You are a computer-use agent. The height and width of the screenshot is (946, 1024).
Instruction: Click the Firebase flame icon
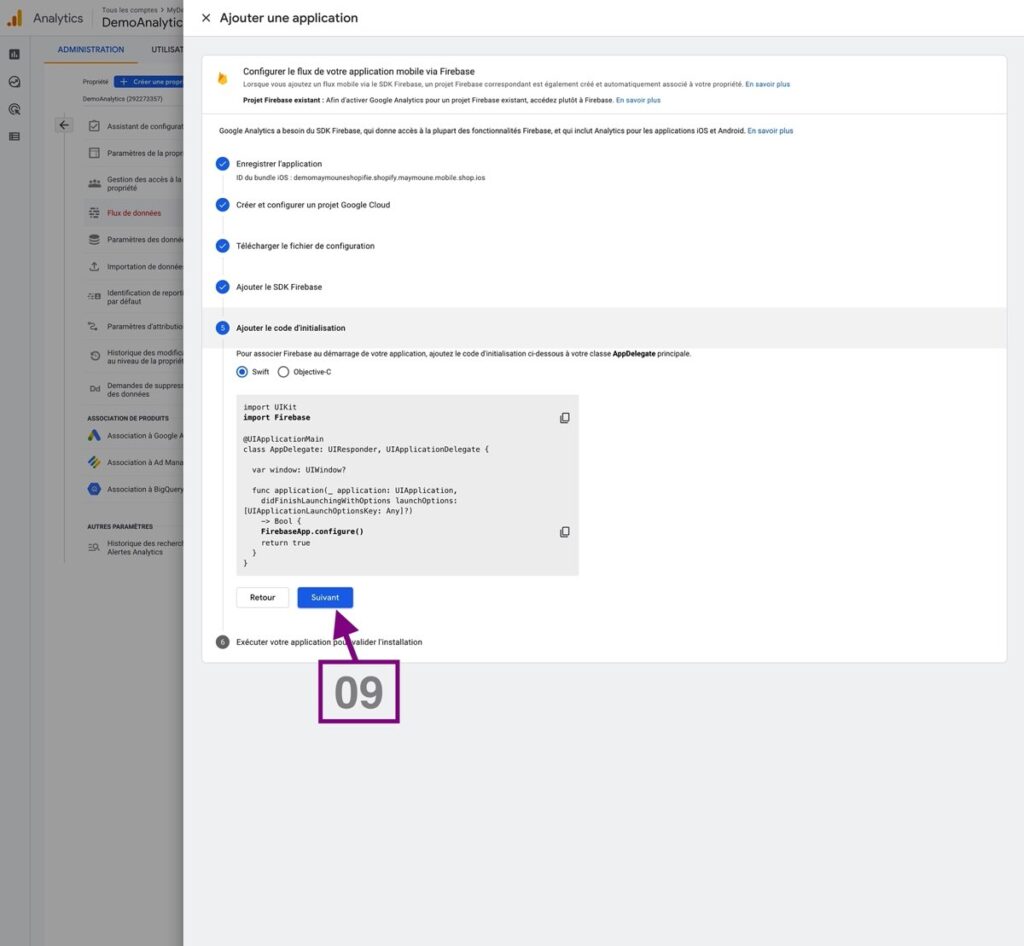point(223,78)
